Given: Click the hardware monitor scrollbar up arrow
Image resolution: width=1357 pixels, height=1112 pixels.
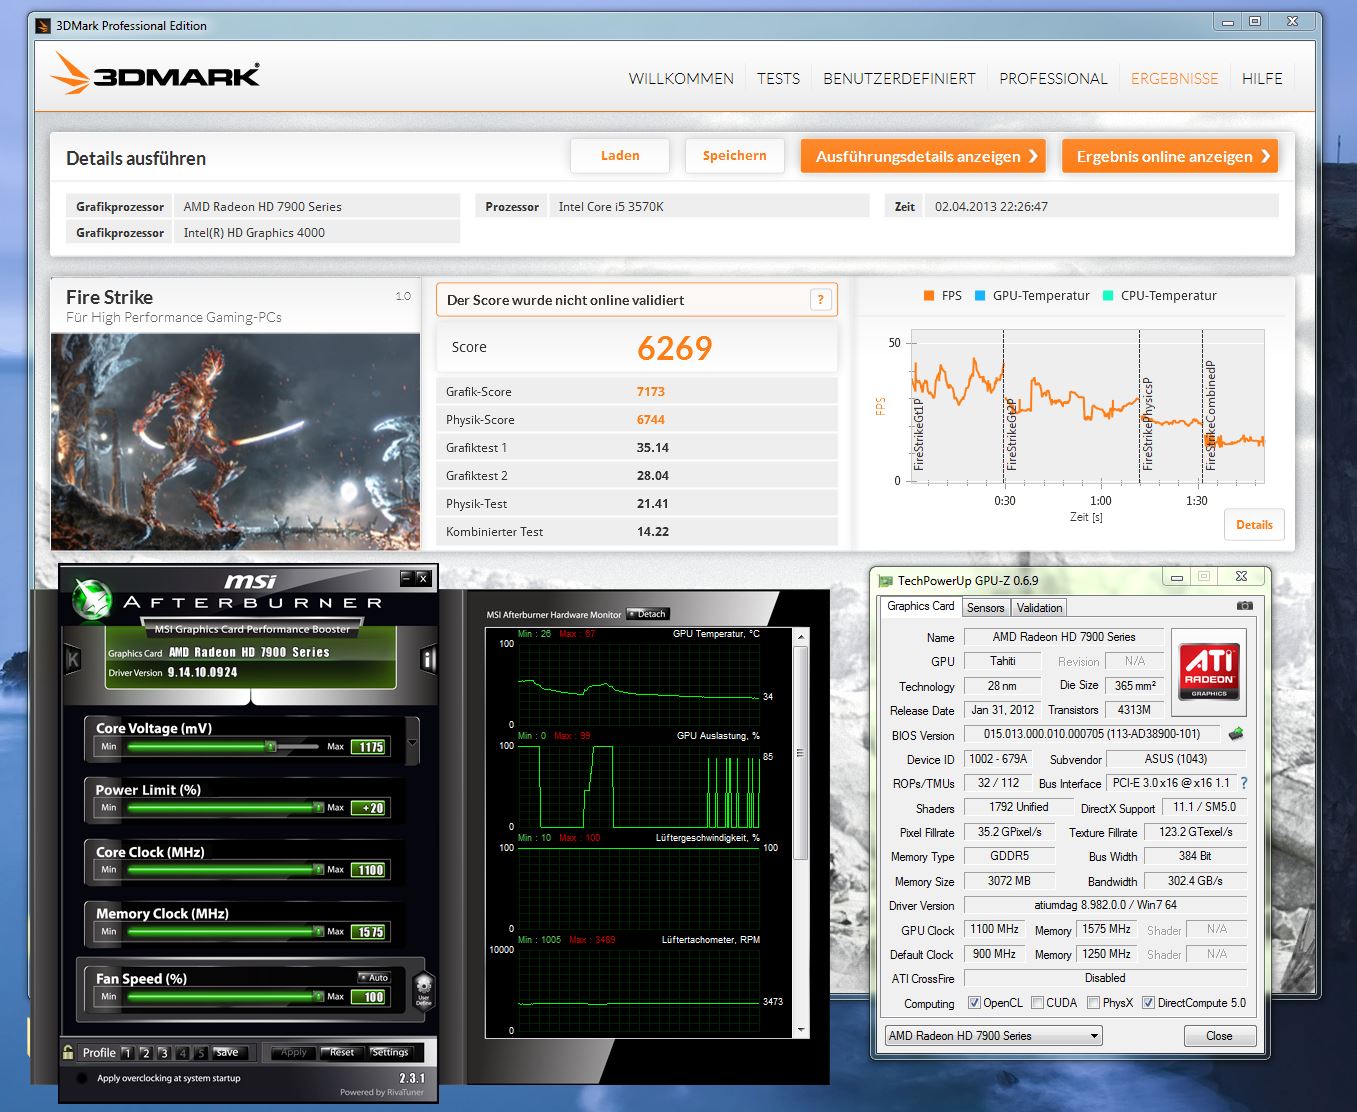Looking at the screenshot, I should [800, 636].
